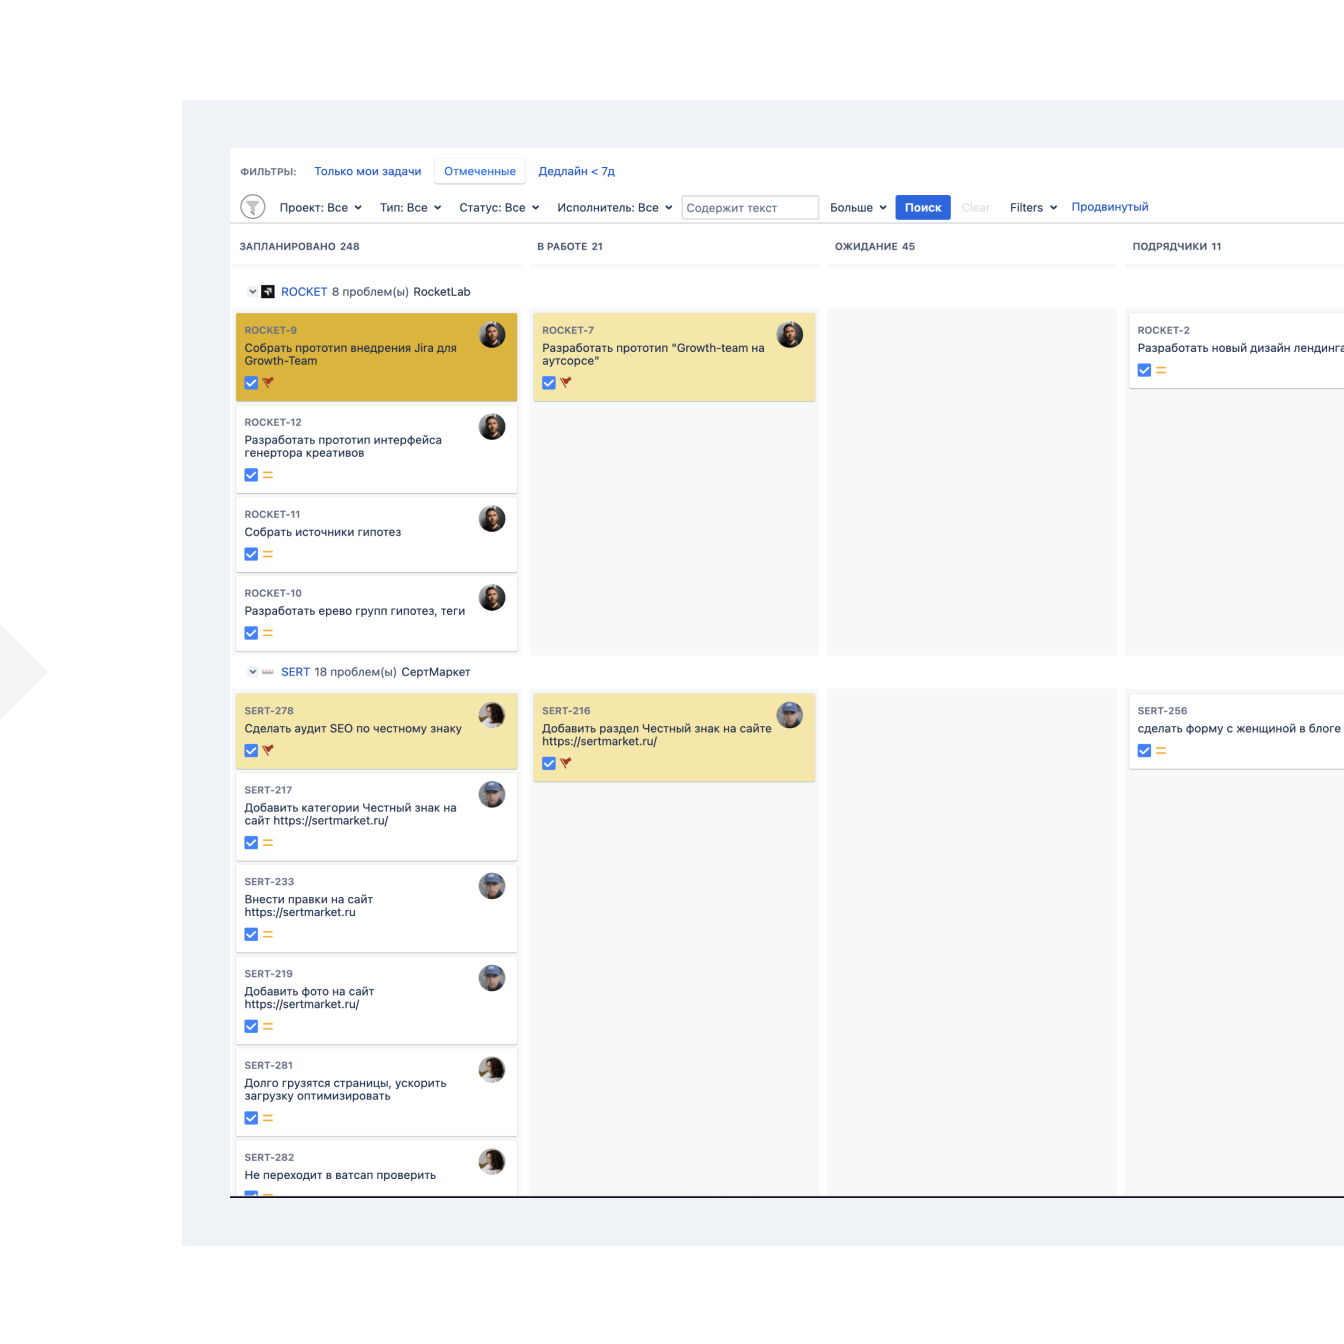Viewport: 1344px width, 1344px height.
Task: Select the Дедлайн < 7д quick filter
Action: (576, 171)
